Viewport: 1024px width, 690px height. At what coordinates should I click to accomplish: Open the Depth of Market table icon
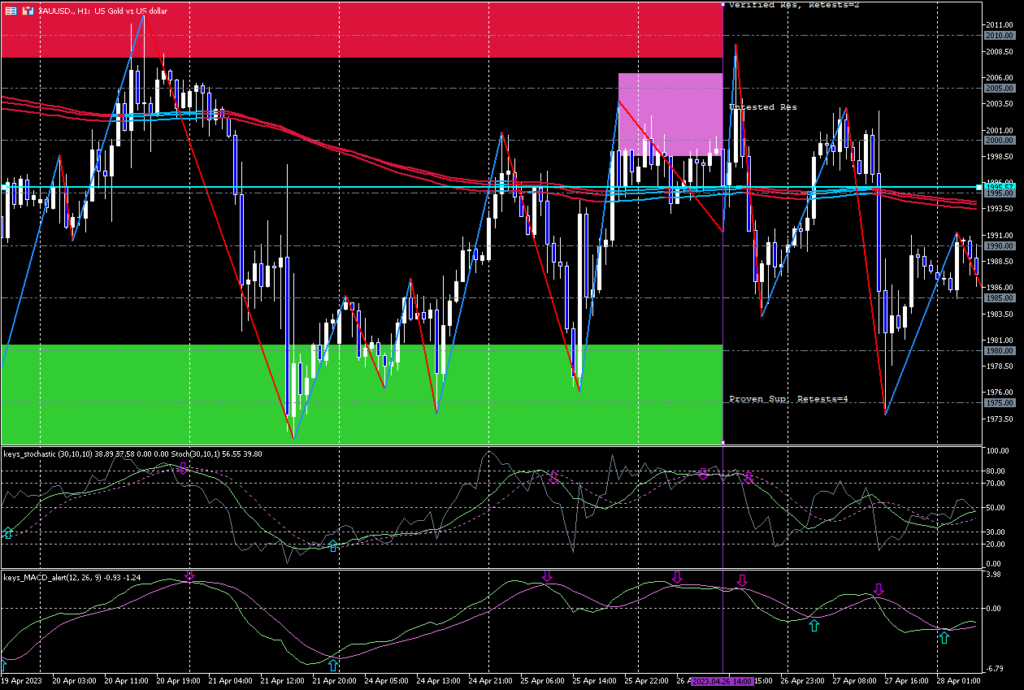click(x=11, y=11)
